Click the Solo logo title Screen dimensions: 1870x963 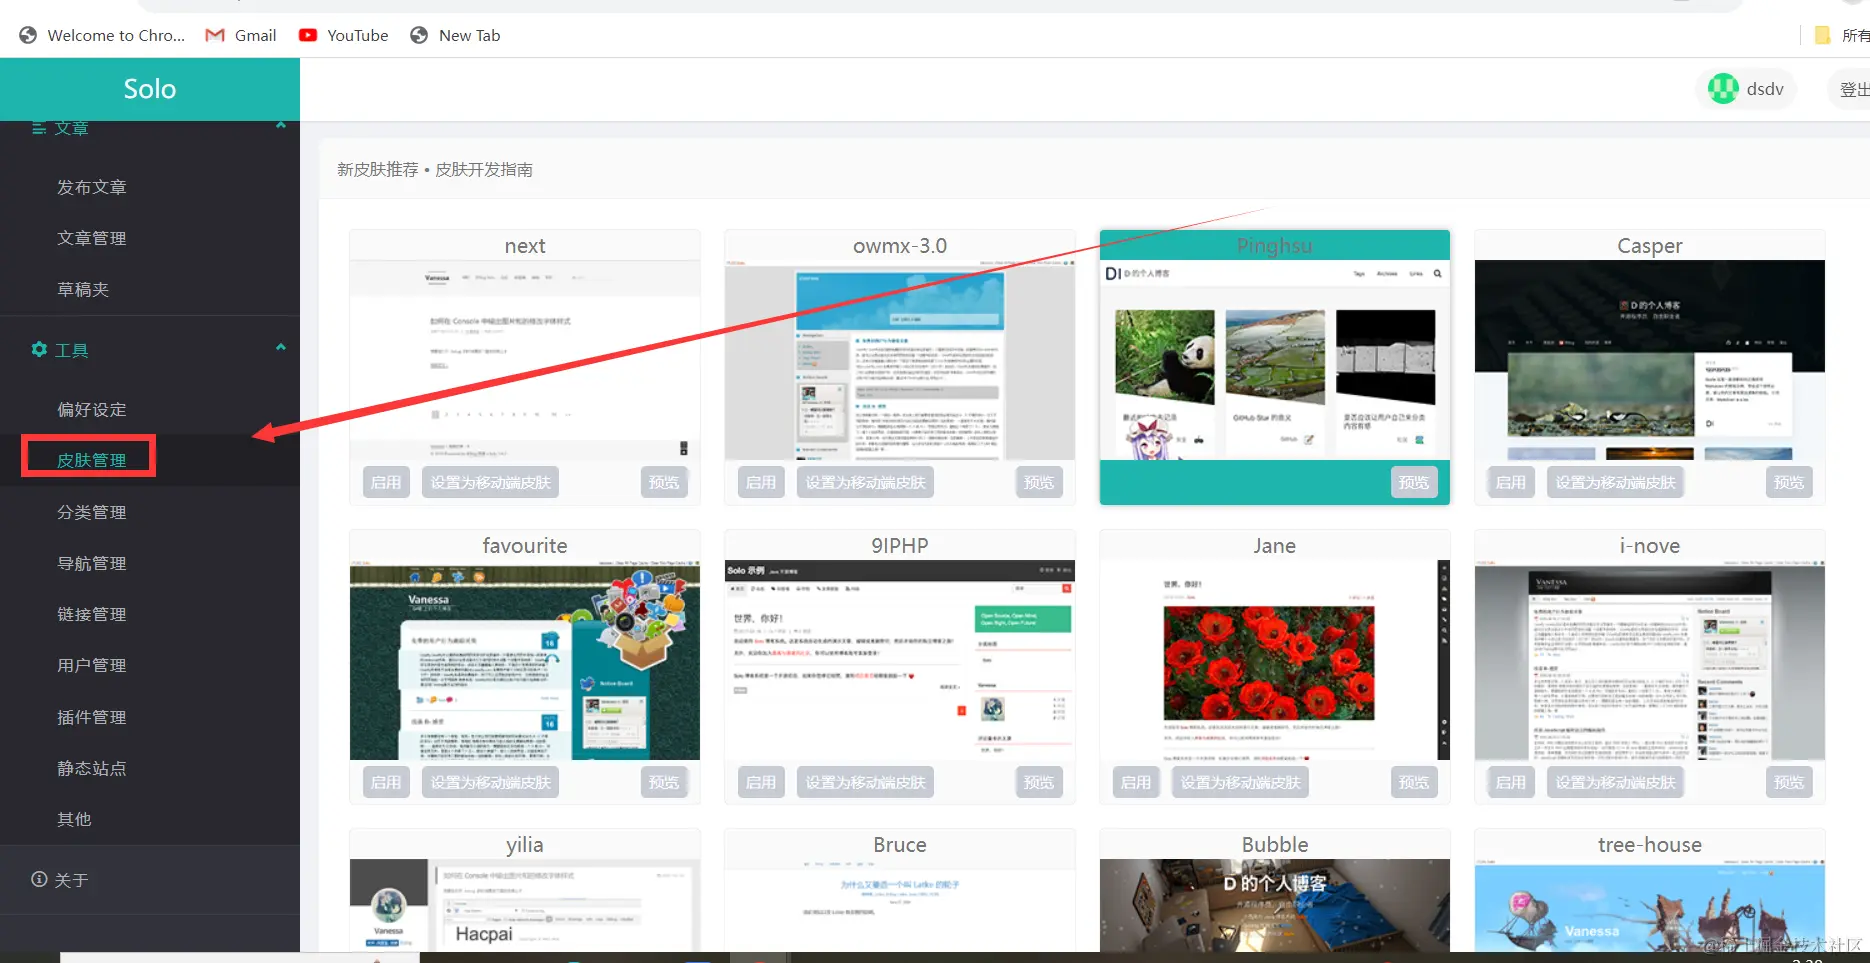point(150,89)
